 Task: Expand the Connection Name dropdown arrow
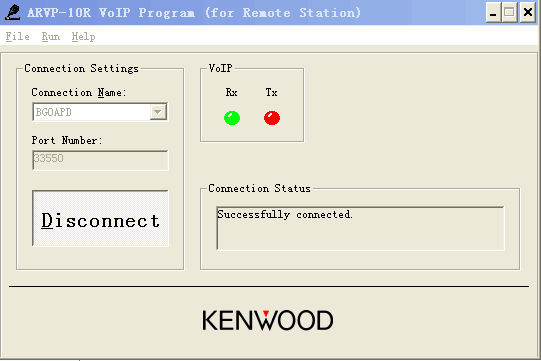pos(158,112)
